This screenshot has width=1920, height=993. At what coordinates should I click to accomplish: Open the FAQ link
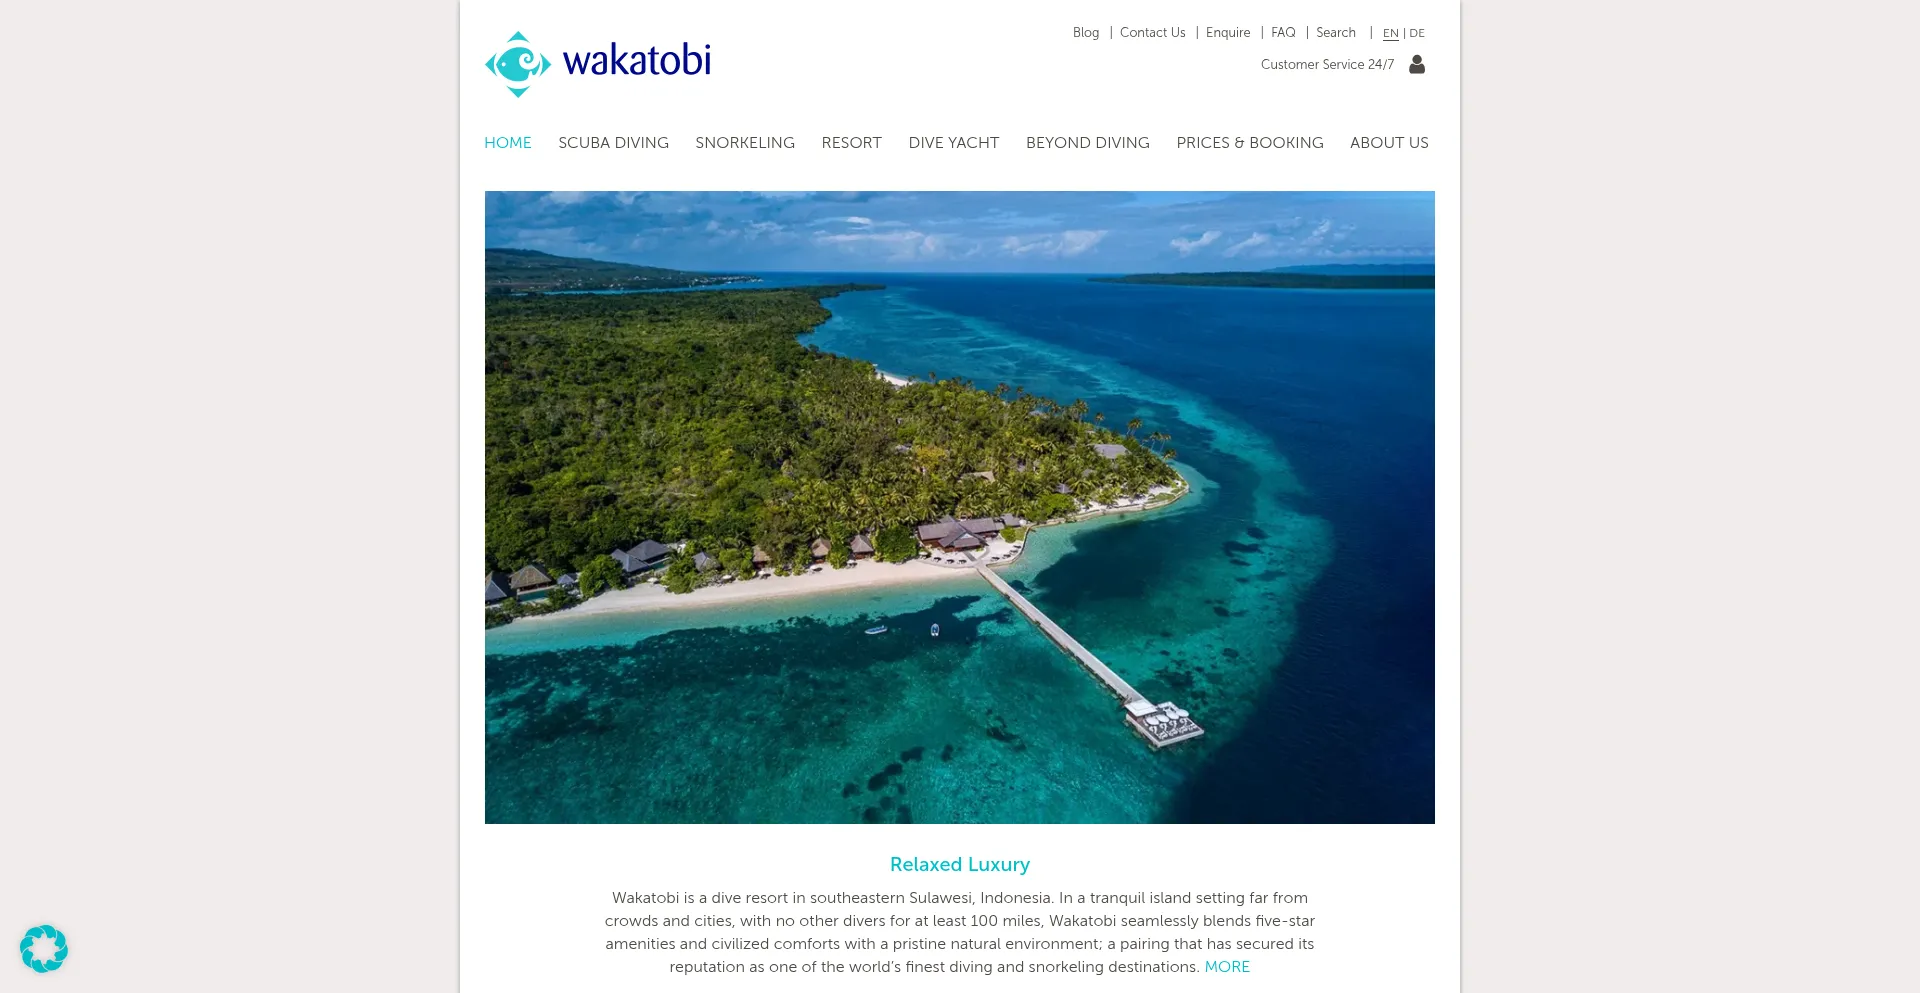pyautogui.click(x=1283, y=33)
